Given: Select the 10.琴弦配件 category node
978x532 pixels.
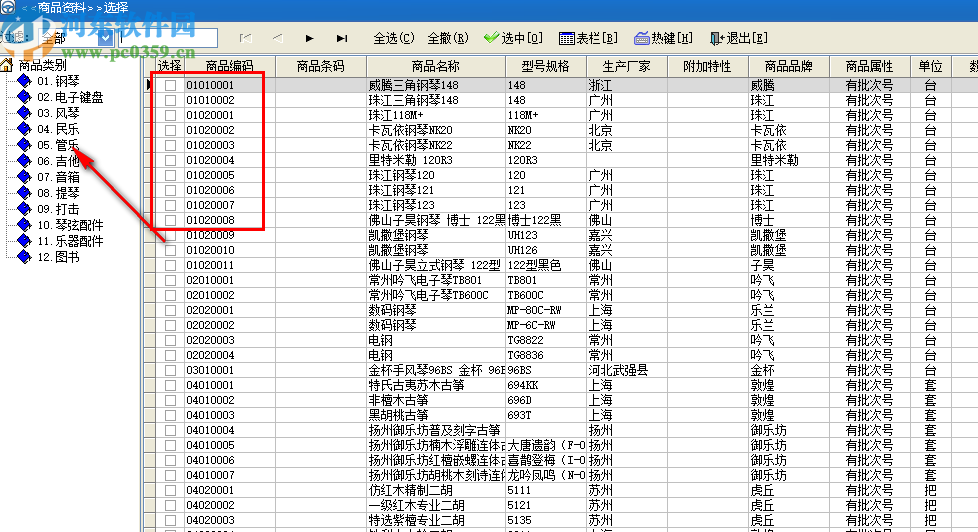Looking at the screenshot, I should (x=70, y=225).
